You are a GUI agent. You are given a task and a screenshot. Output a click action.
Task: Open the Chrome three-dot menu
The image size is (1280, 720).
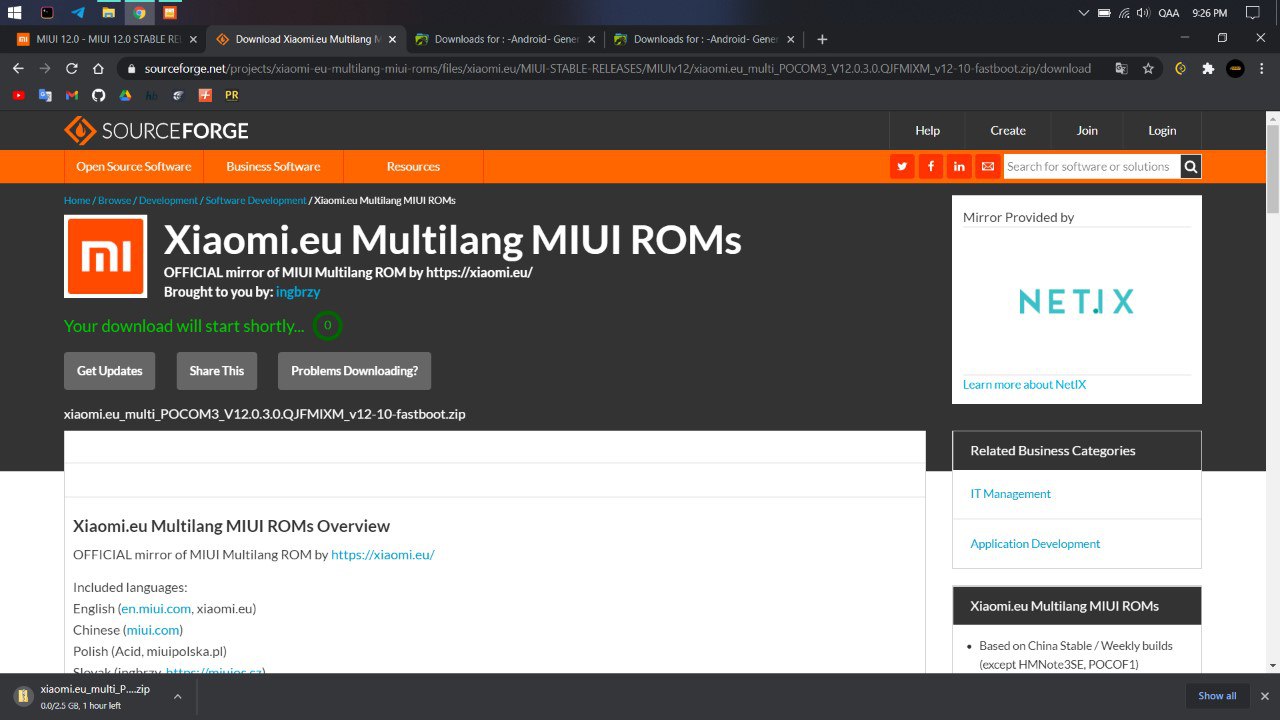pyautogui.click(x=1262, y=68)
